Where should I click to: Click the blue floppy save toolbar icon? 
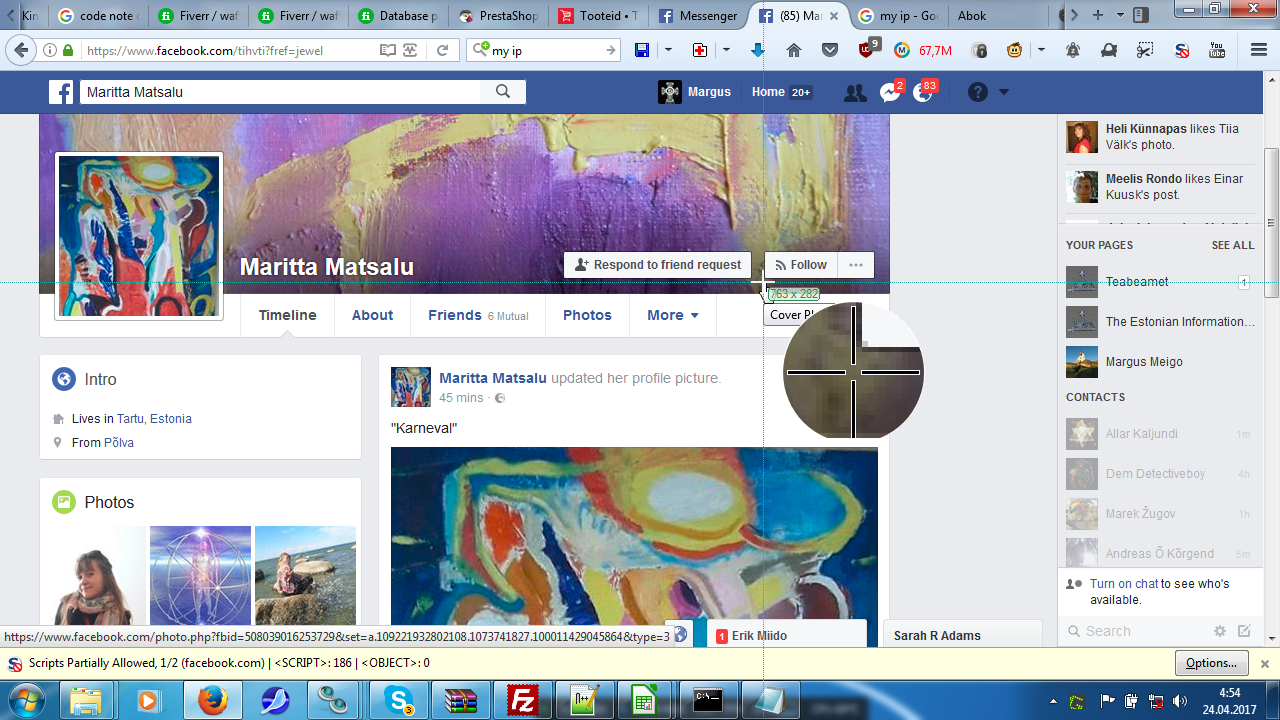(642, 50)
